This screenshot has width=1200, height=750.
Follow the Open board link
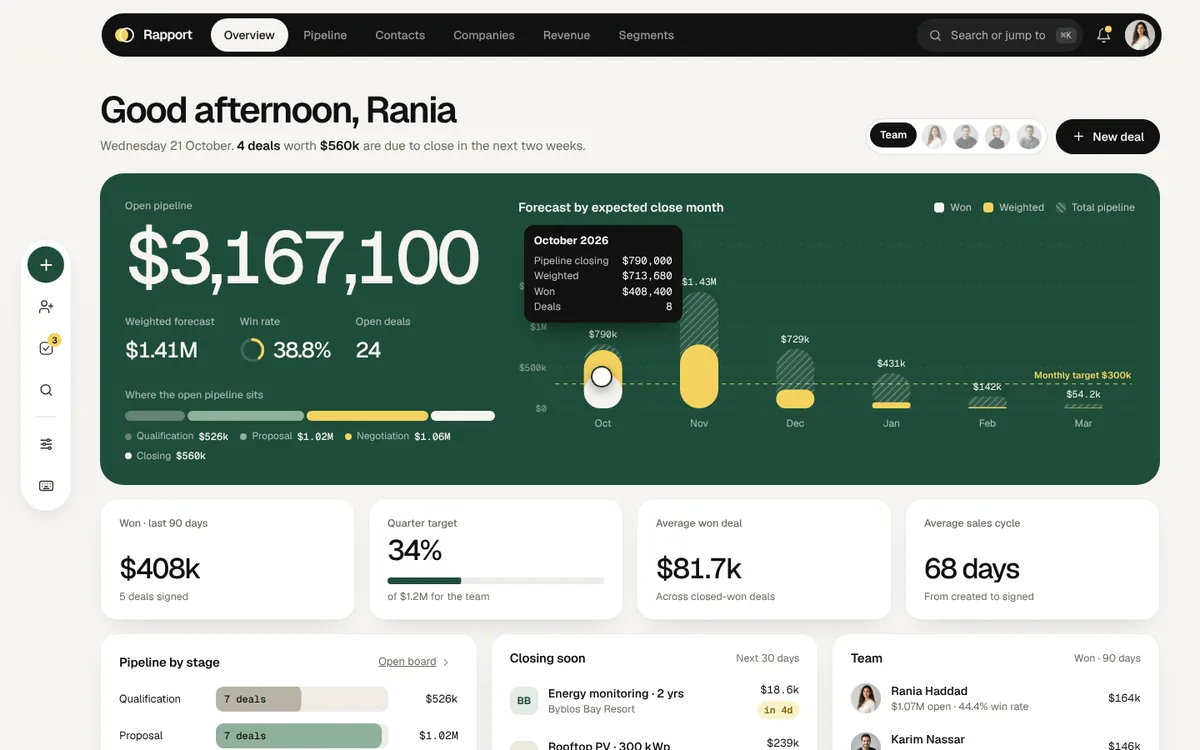pyautogui.click(x=407, y=662)
